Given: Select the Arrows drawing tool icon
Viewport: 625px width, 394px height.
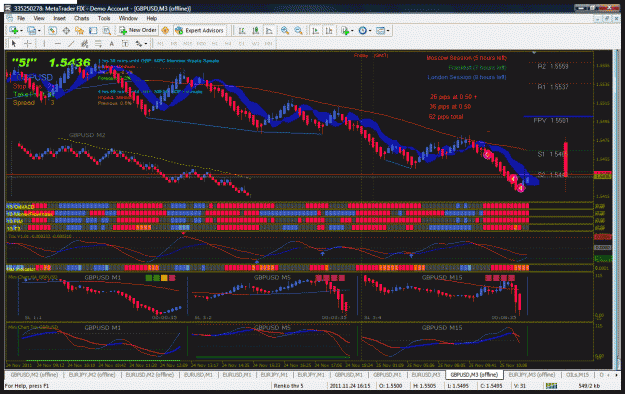Looking at the screenshot, I should tap(139, 43).
